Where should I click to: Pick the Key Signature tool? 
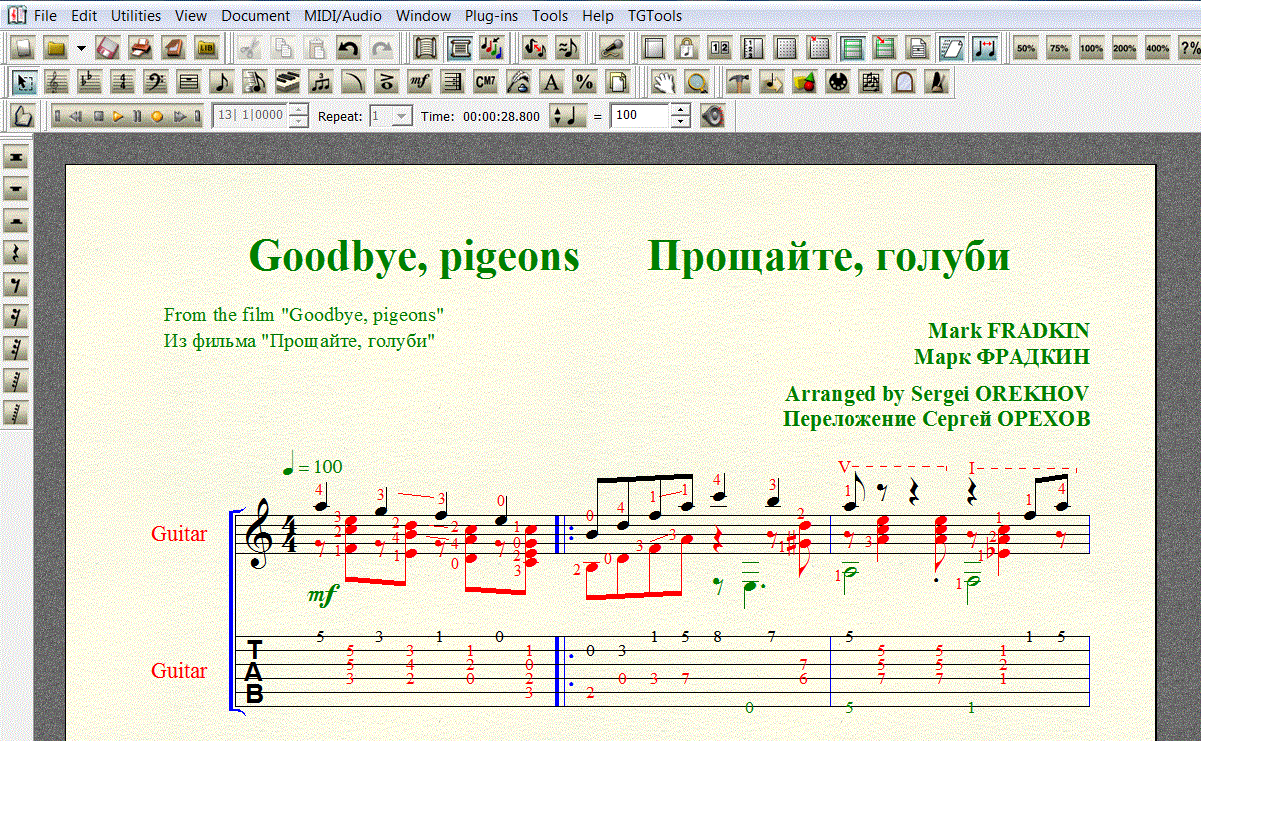(89, 81)
